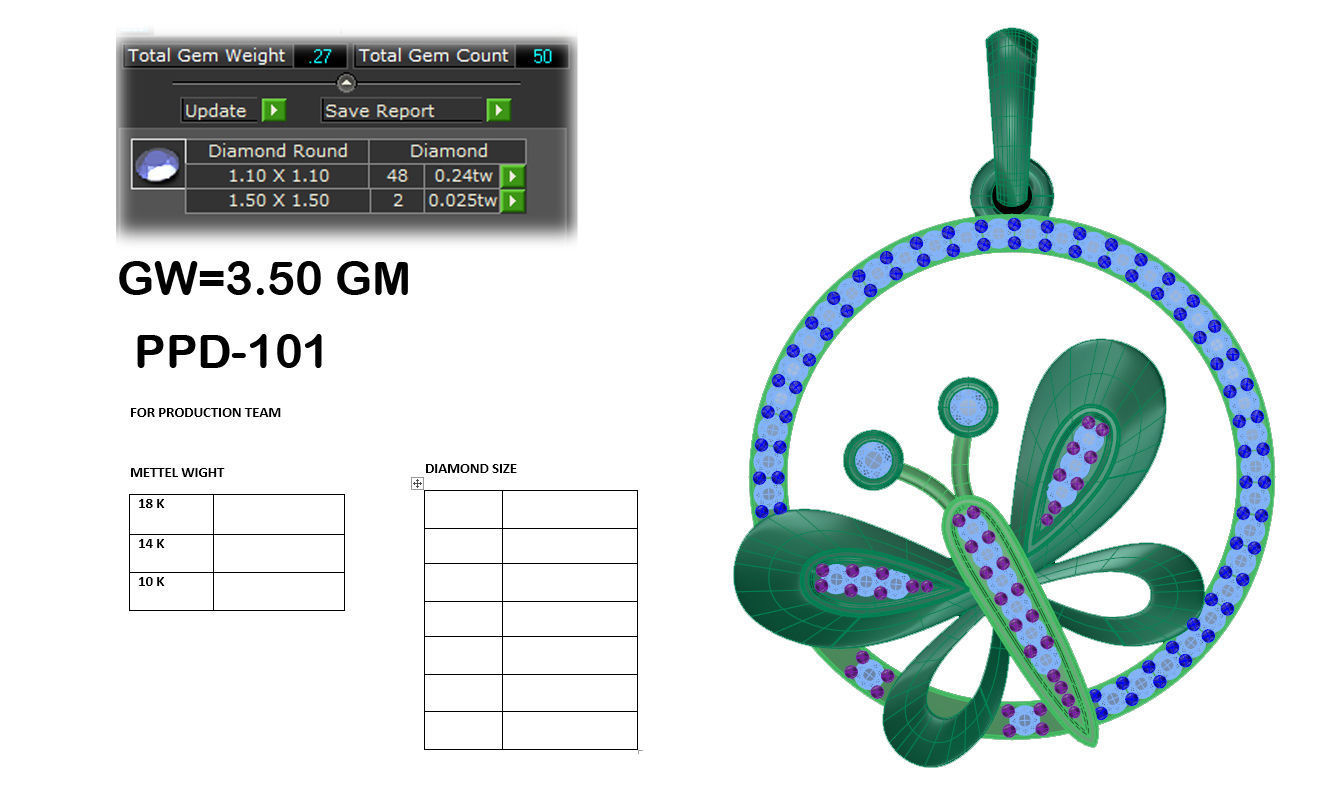Image resolution: width=1325 pixels, height=793 pixels.
Task: Click the green arrow next to Update
Action: (274, 110)
